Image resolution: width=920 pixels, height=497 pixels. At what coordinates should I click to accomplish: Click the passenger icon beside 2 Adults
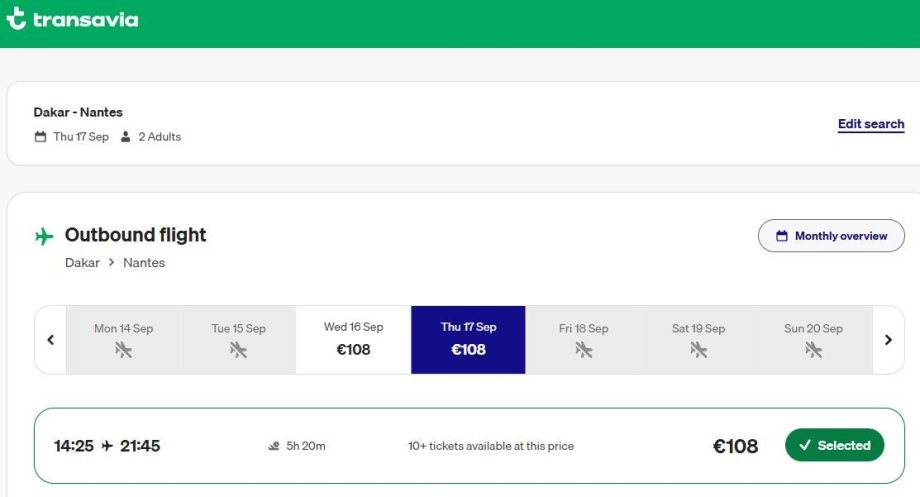coord(126,137)
